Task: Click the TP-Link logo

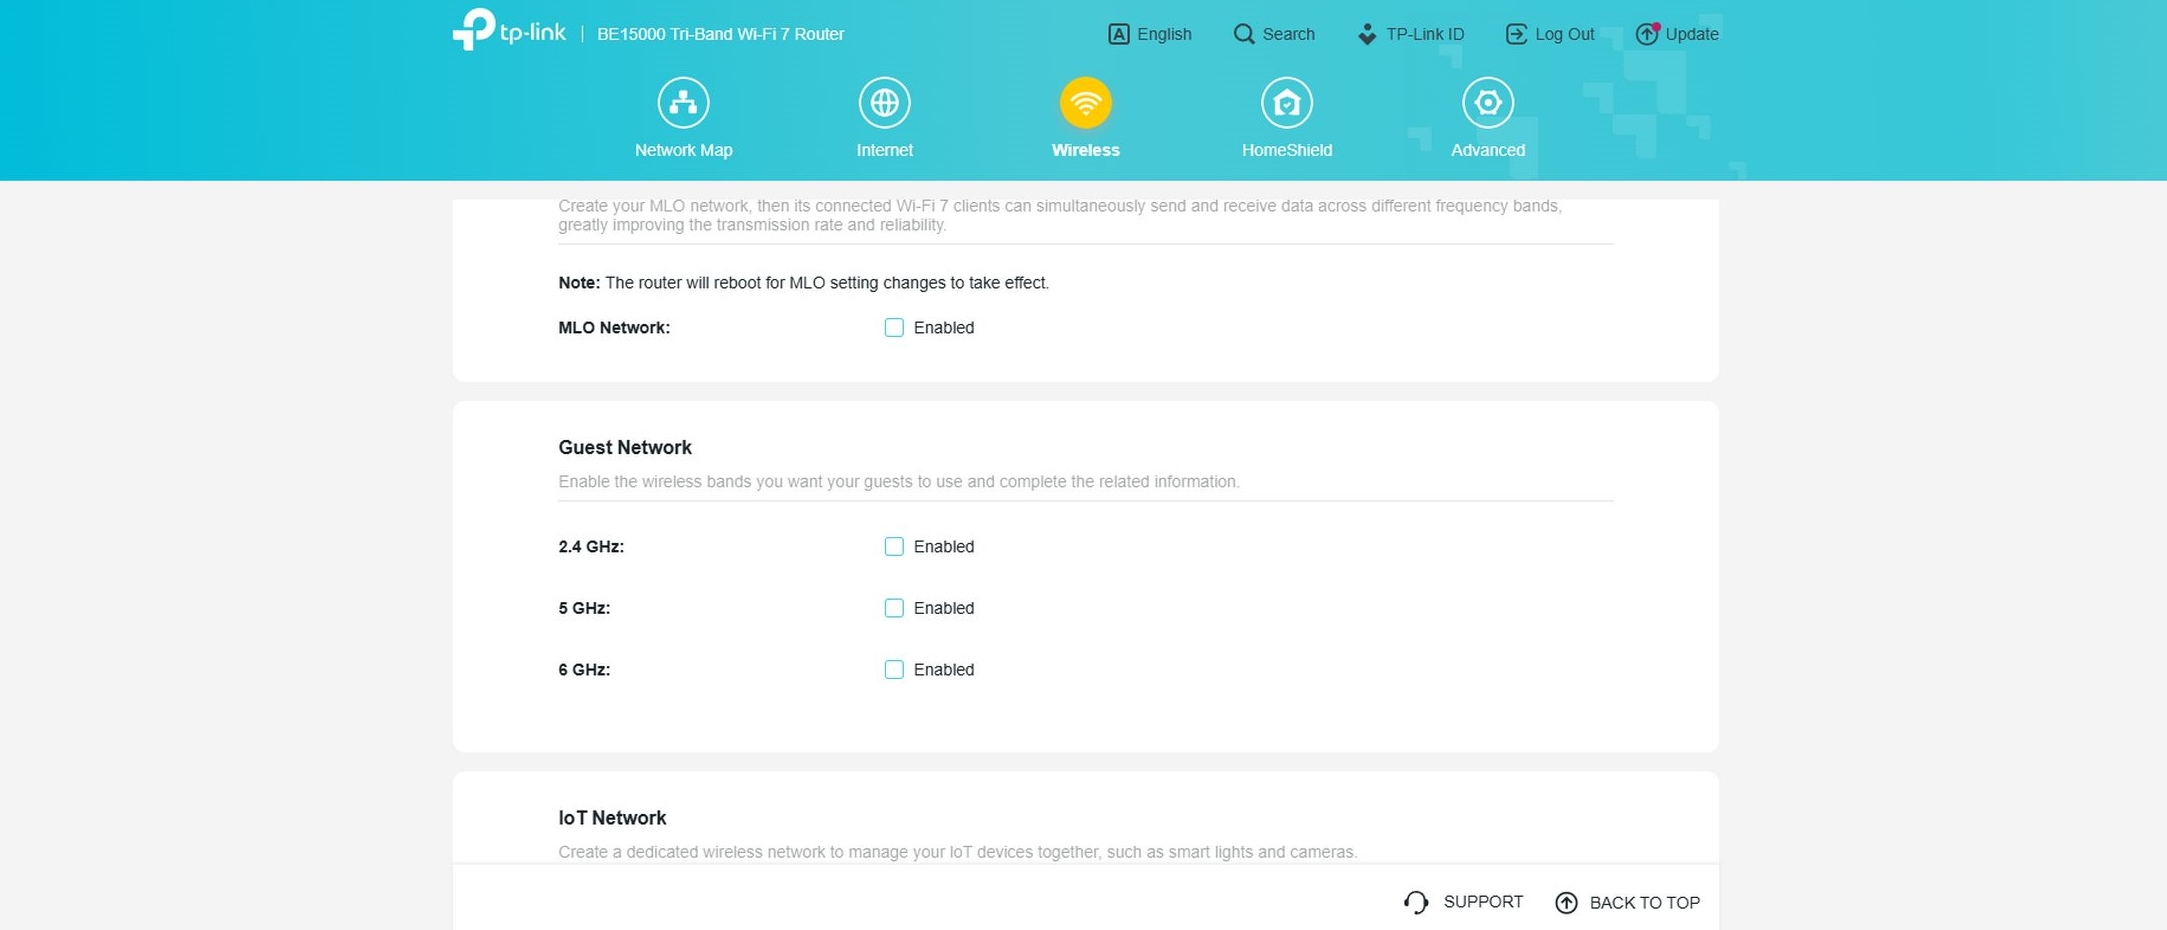Action: 508,30
